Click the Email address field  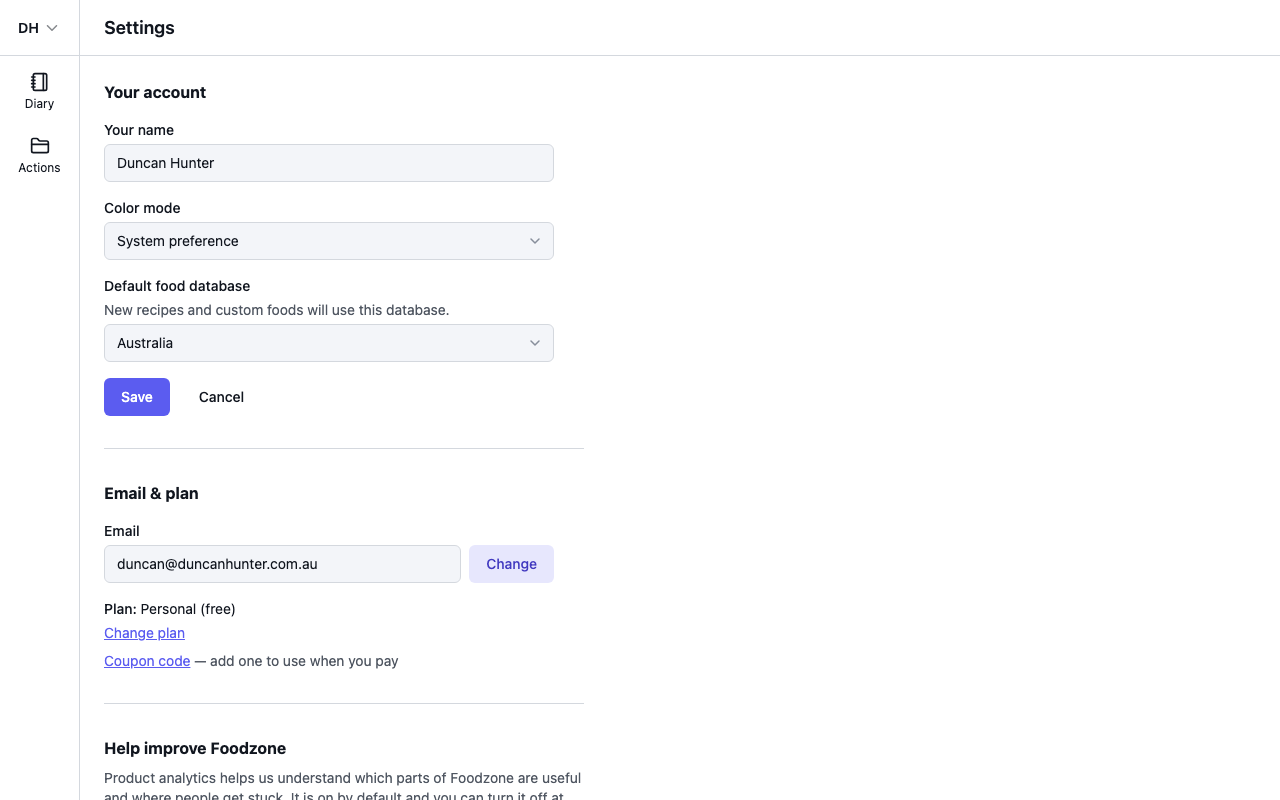tap(282, 564)
